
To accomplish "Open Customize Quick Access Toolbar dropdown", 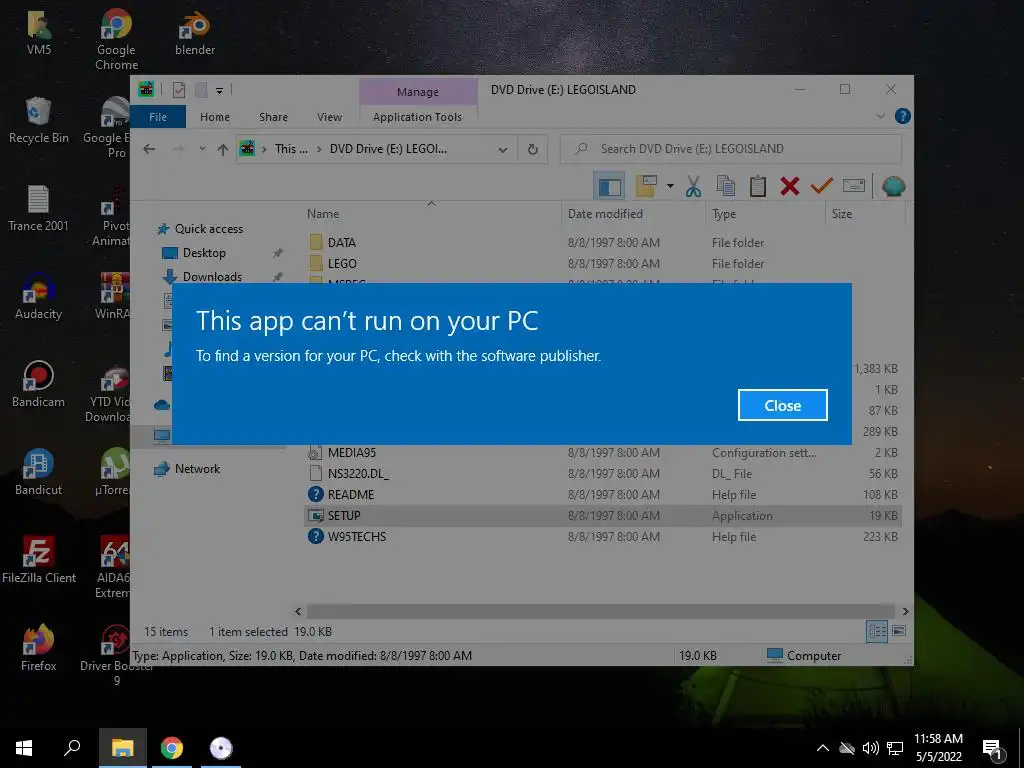I will (219, 91).
